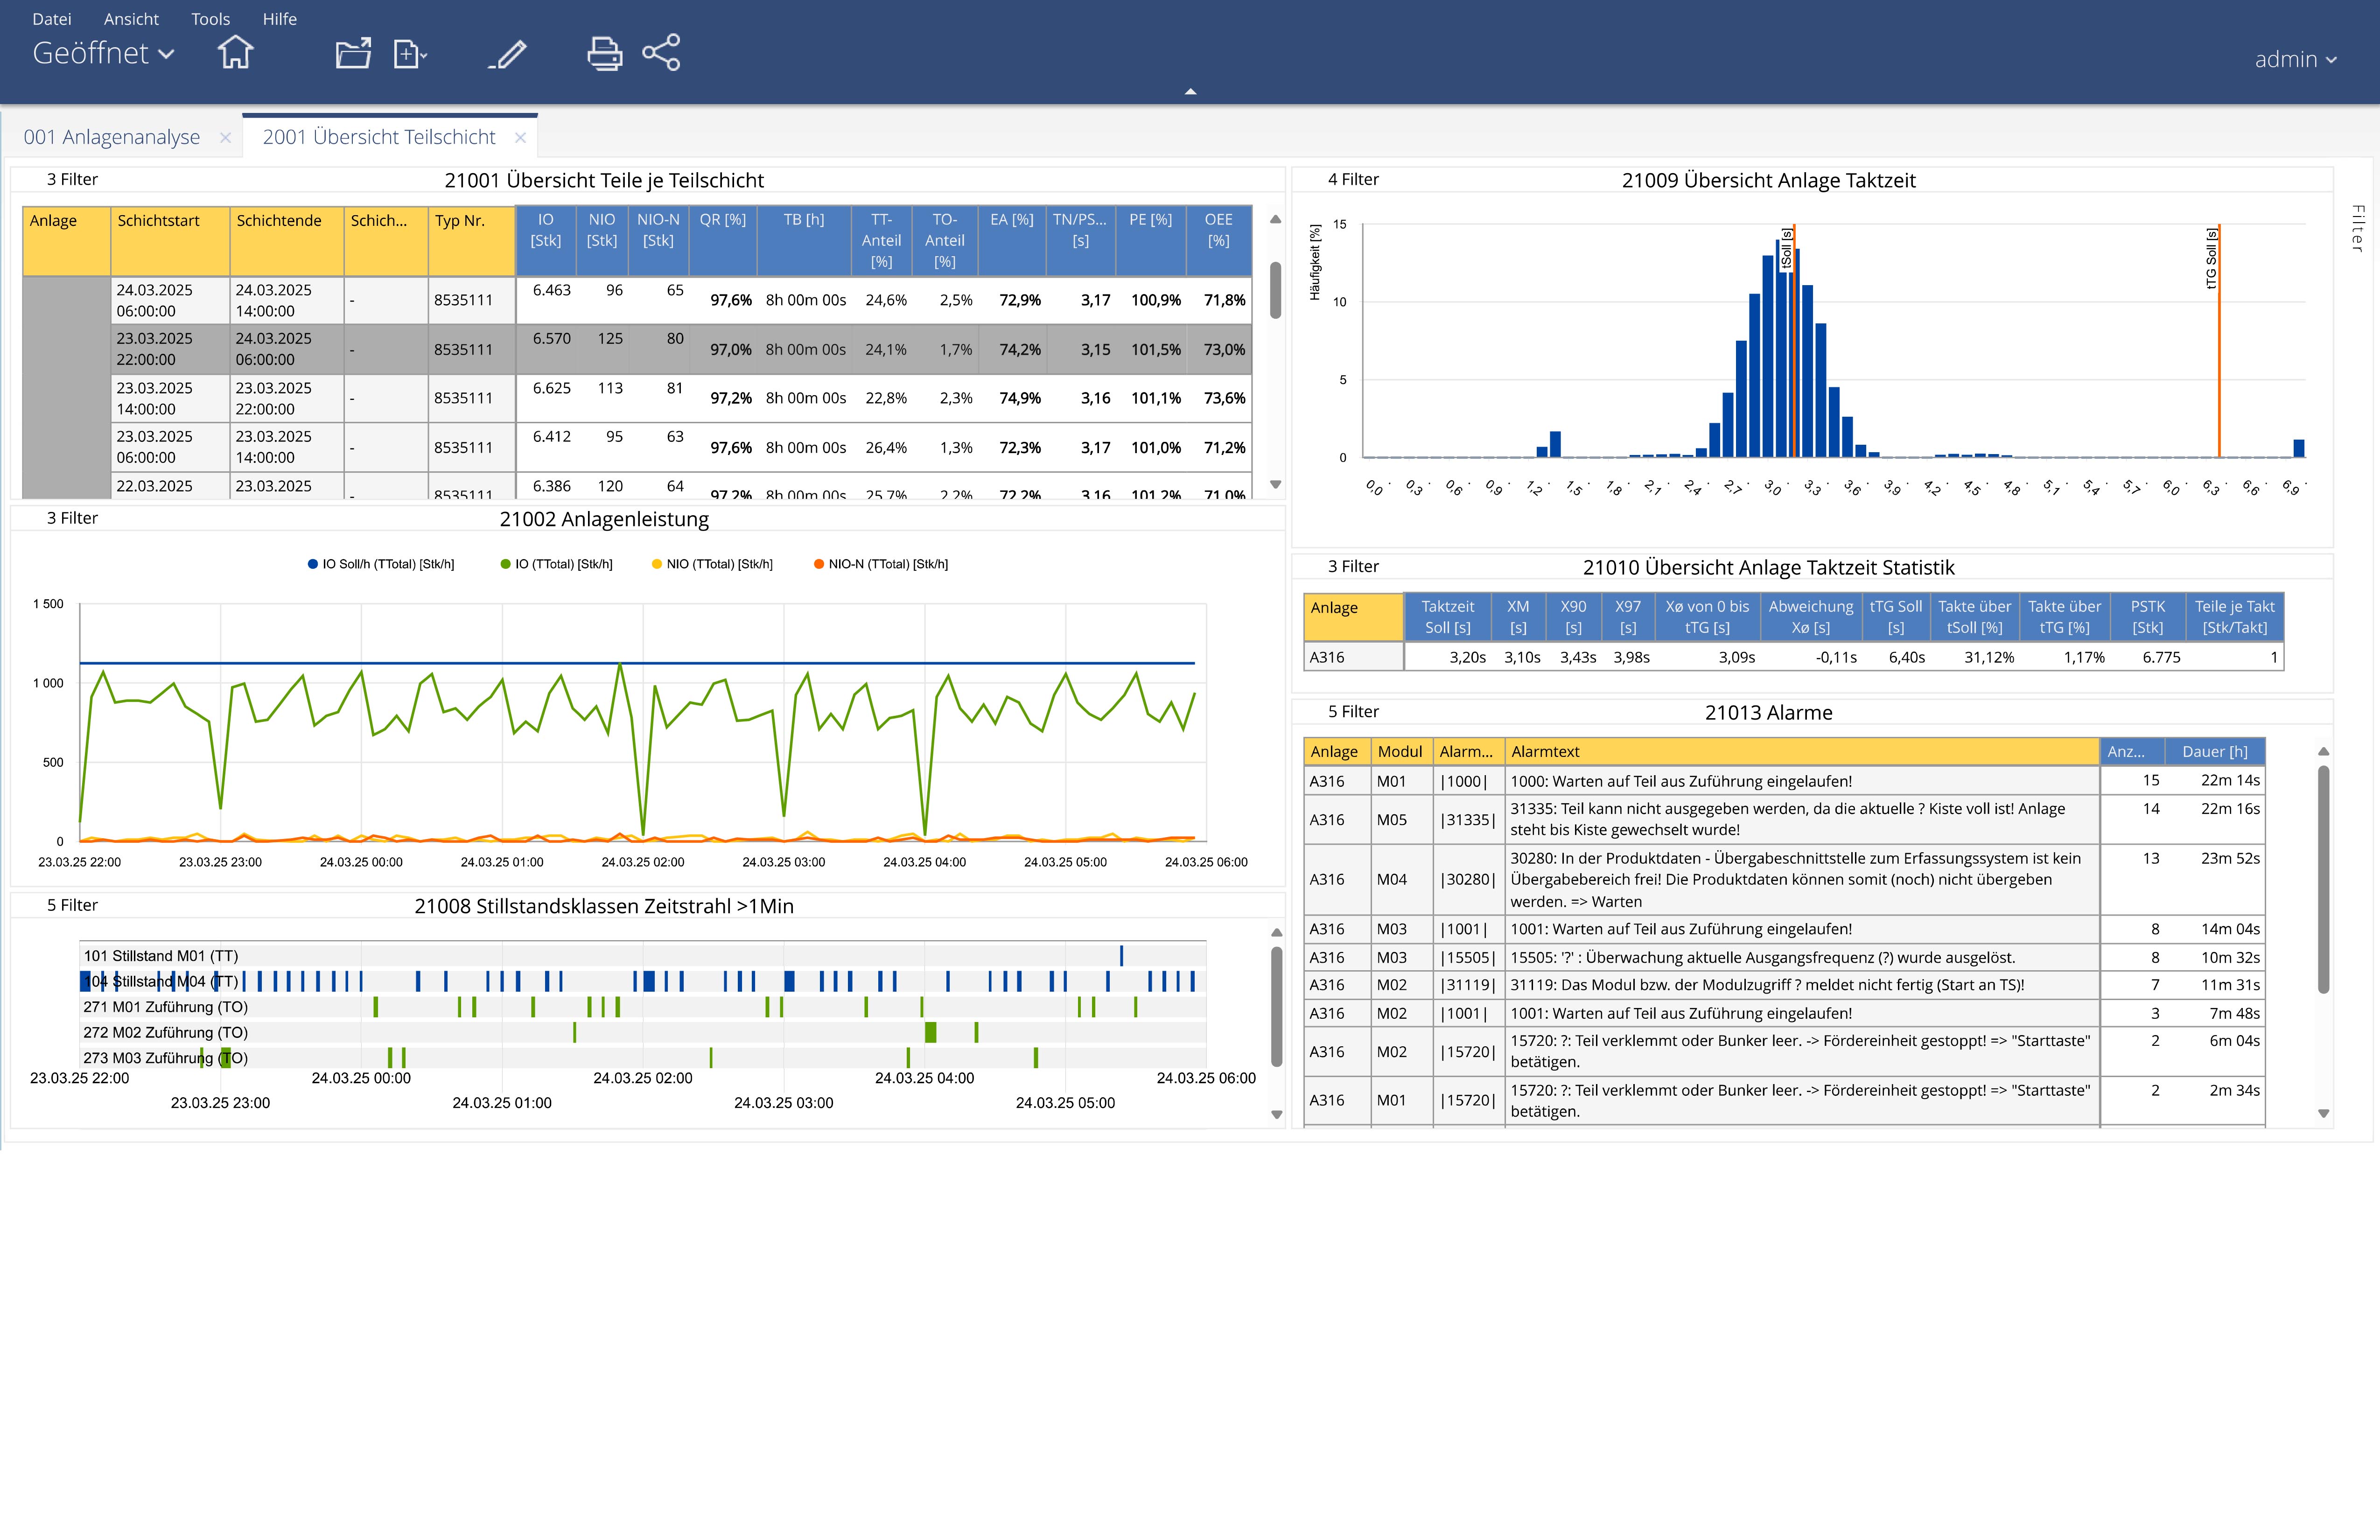Click the Alarme table scrollbar thumb

point(2323,880)
